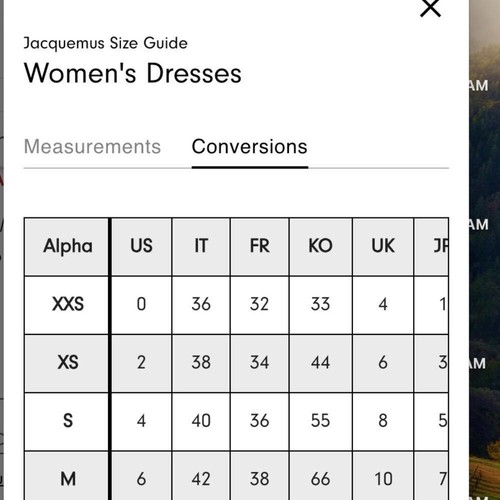Image resolution: width=500 pixels, height=500 pixels.
Task: Select the XXS row label
Action: 67,305
